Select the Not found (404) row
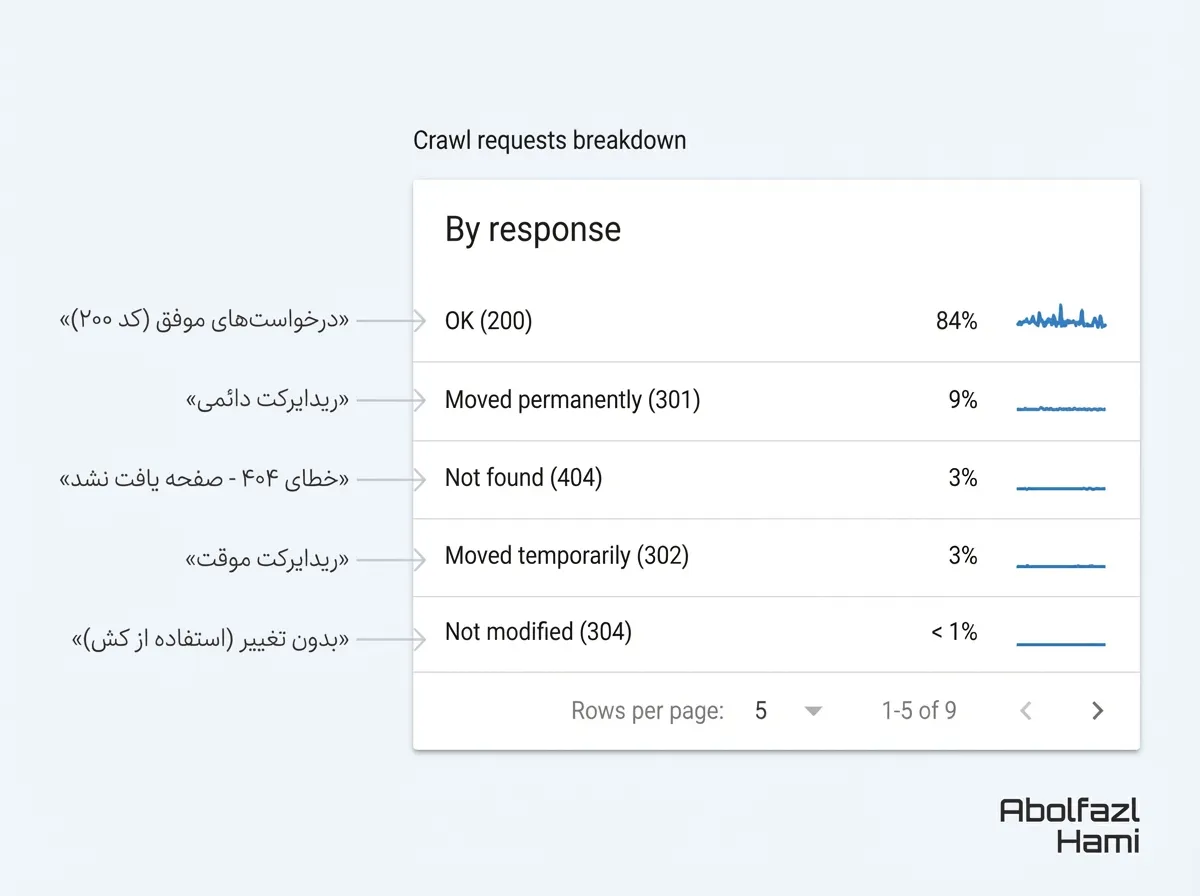Screen dimensions: 1200x896 coord(523,478)
